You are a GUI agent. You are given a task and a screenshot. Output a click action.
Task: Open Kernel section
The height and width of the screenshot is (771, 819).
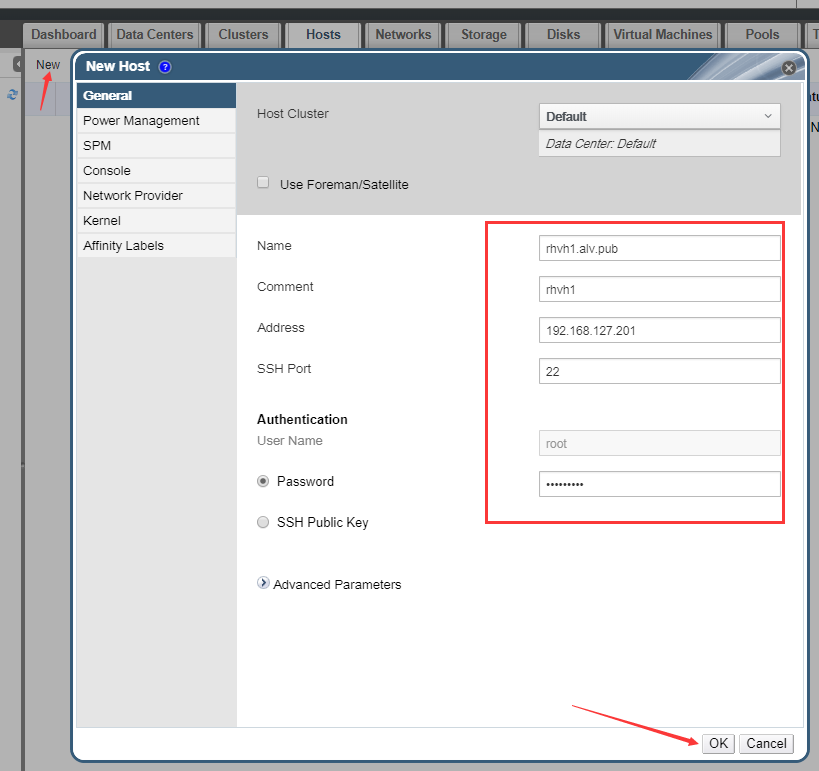[156, 221]
